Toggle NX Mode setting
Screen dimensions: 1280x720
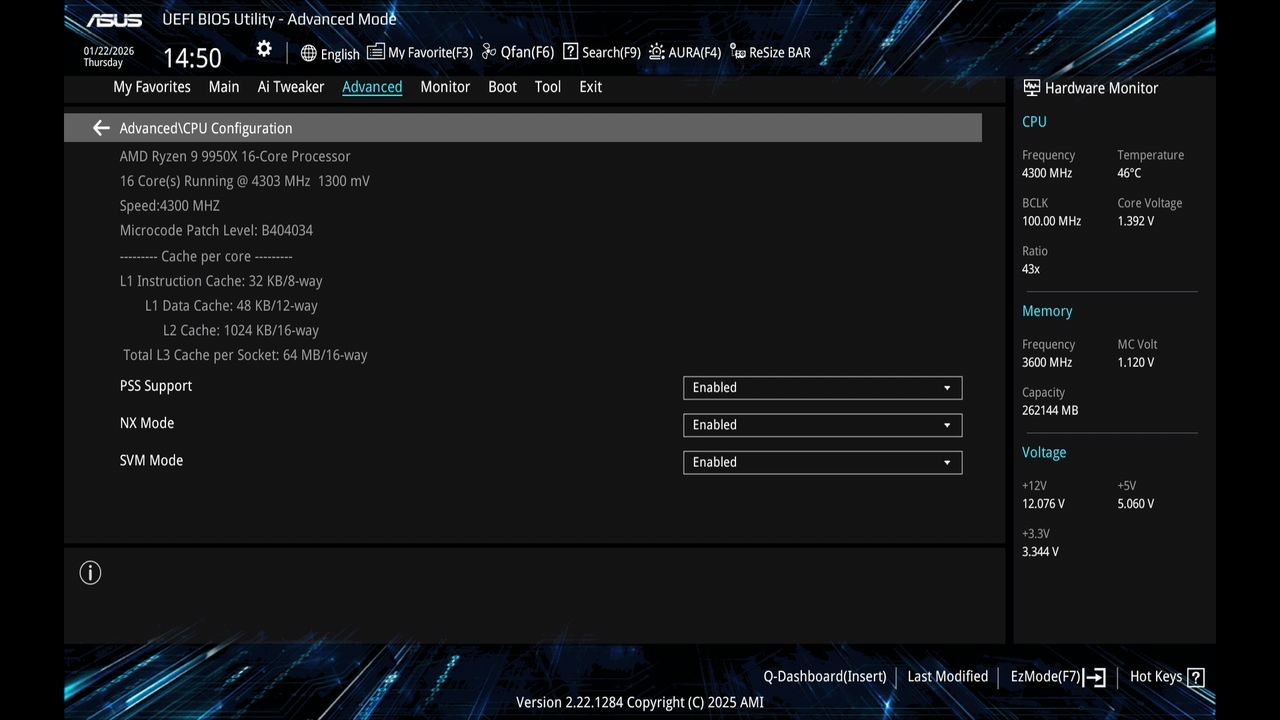pyautogui.click(x=821, y=425)
